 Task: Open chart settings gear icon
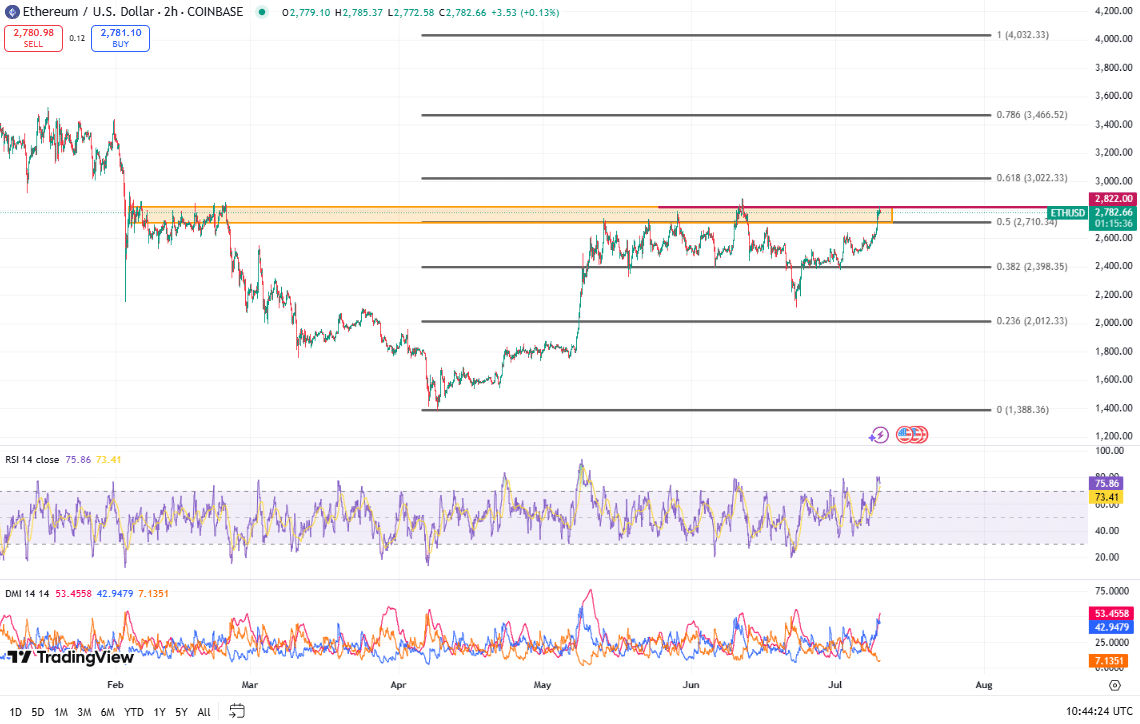pyautogui.click(x=1115, y=685)
